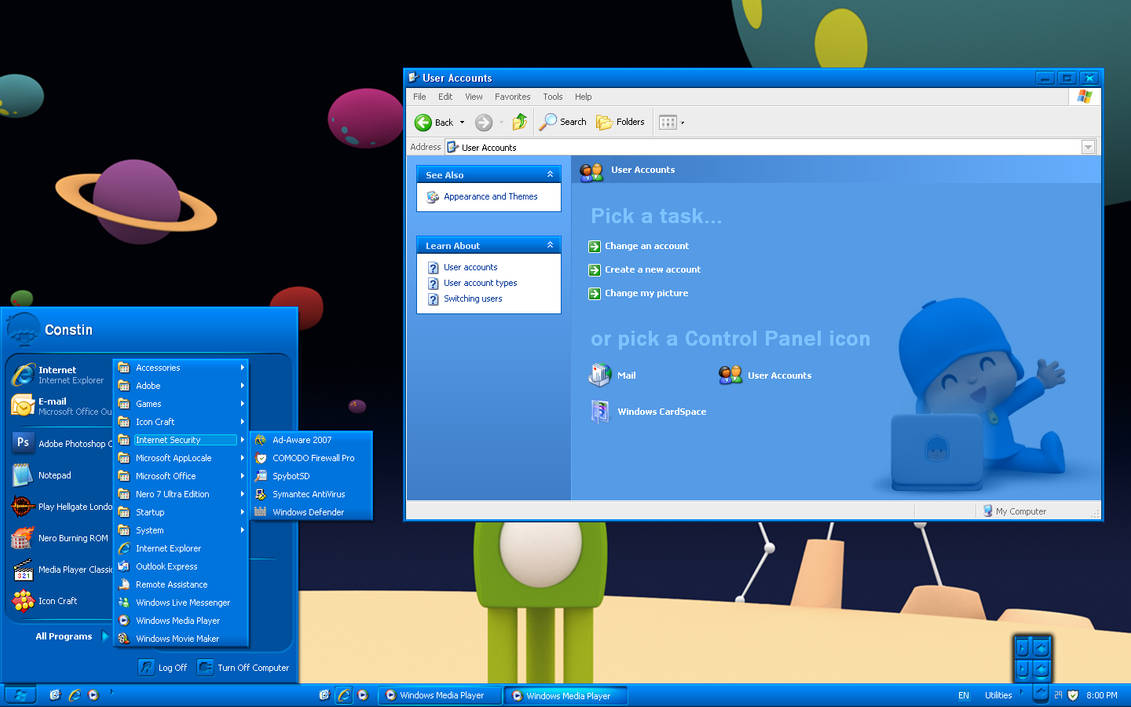The height and width of the screenshot is (707, 1131).
Task: Expand the Microsoft Office programs folder
Action: tap(181, 476)
